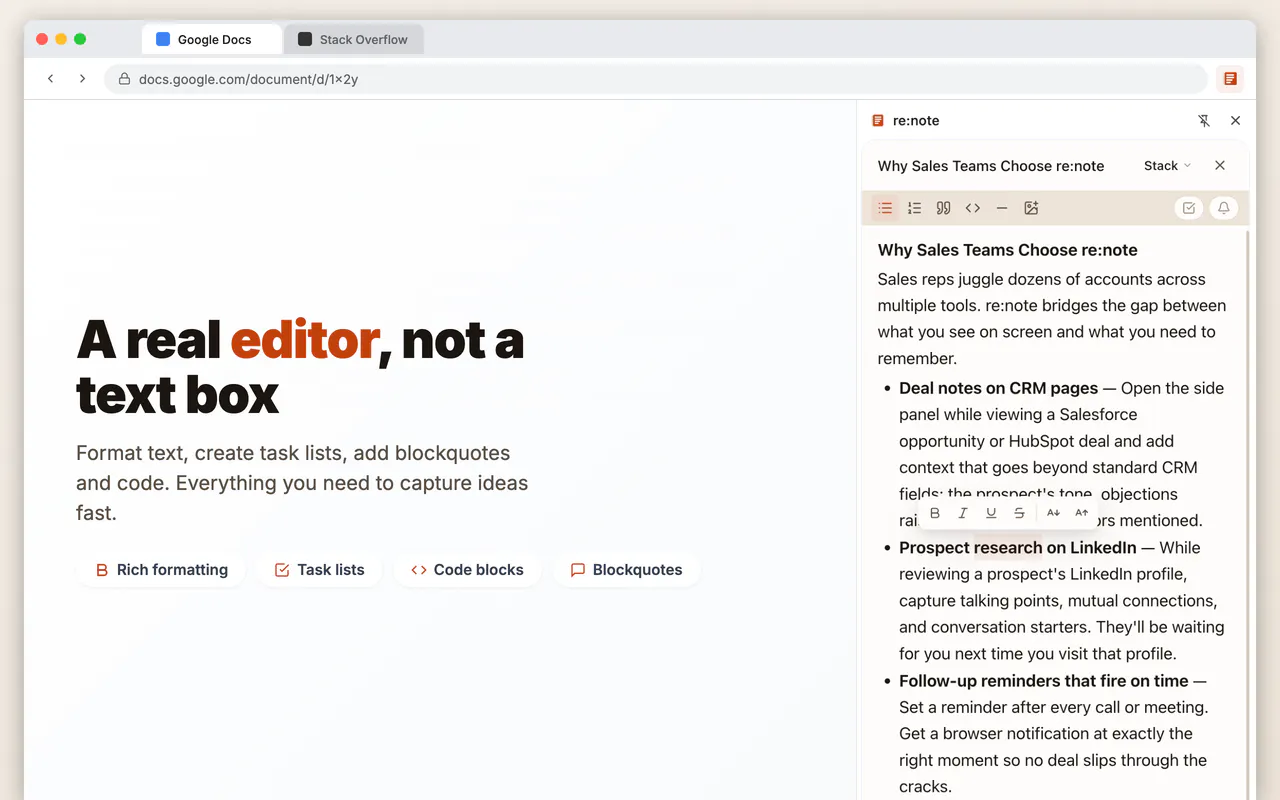Click the note title 'Why Sales Teams Choose re:note'
1280x800 pixels.
pos(991,166)
